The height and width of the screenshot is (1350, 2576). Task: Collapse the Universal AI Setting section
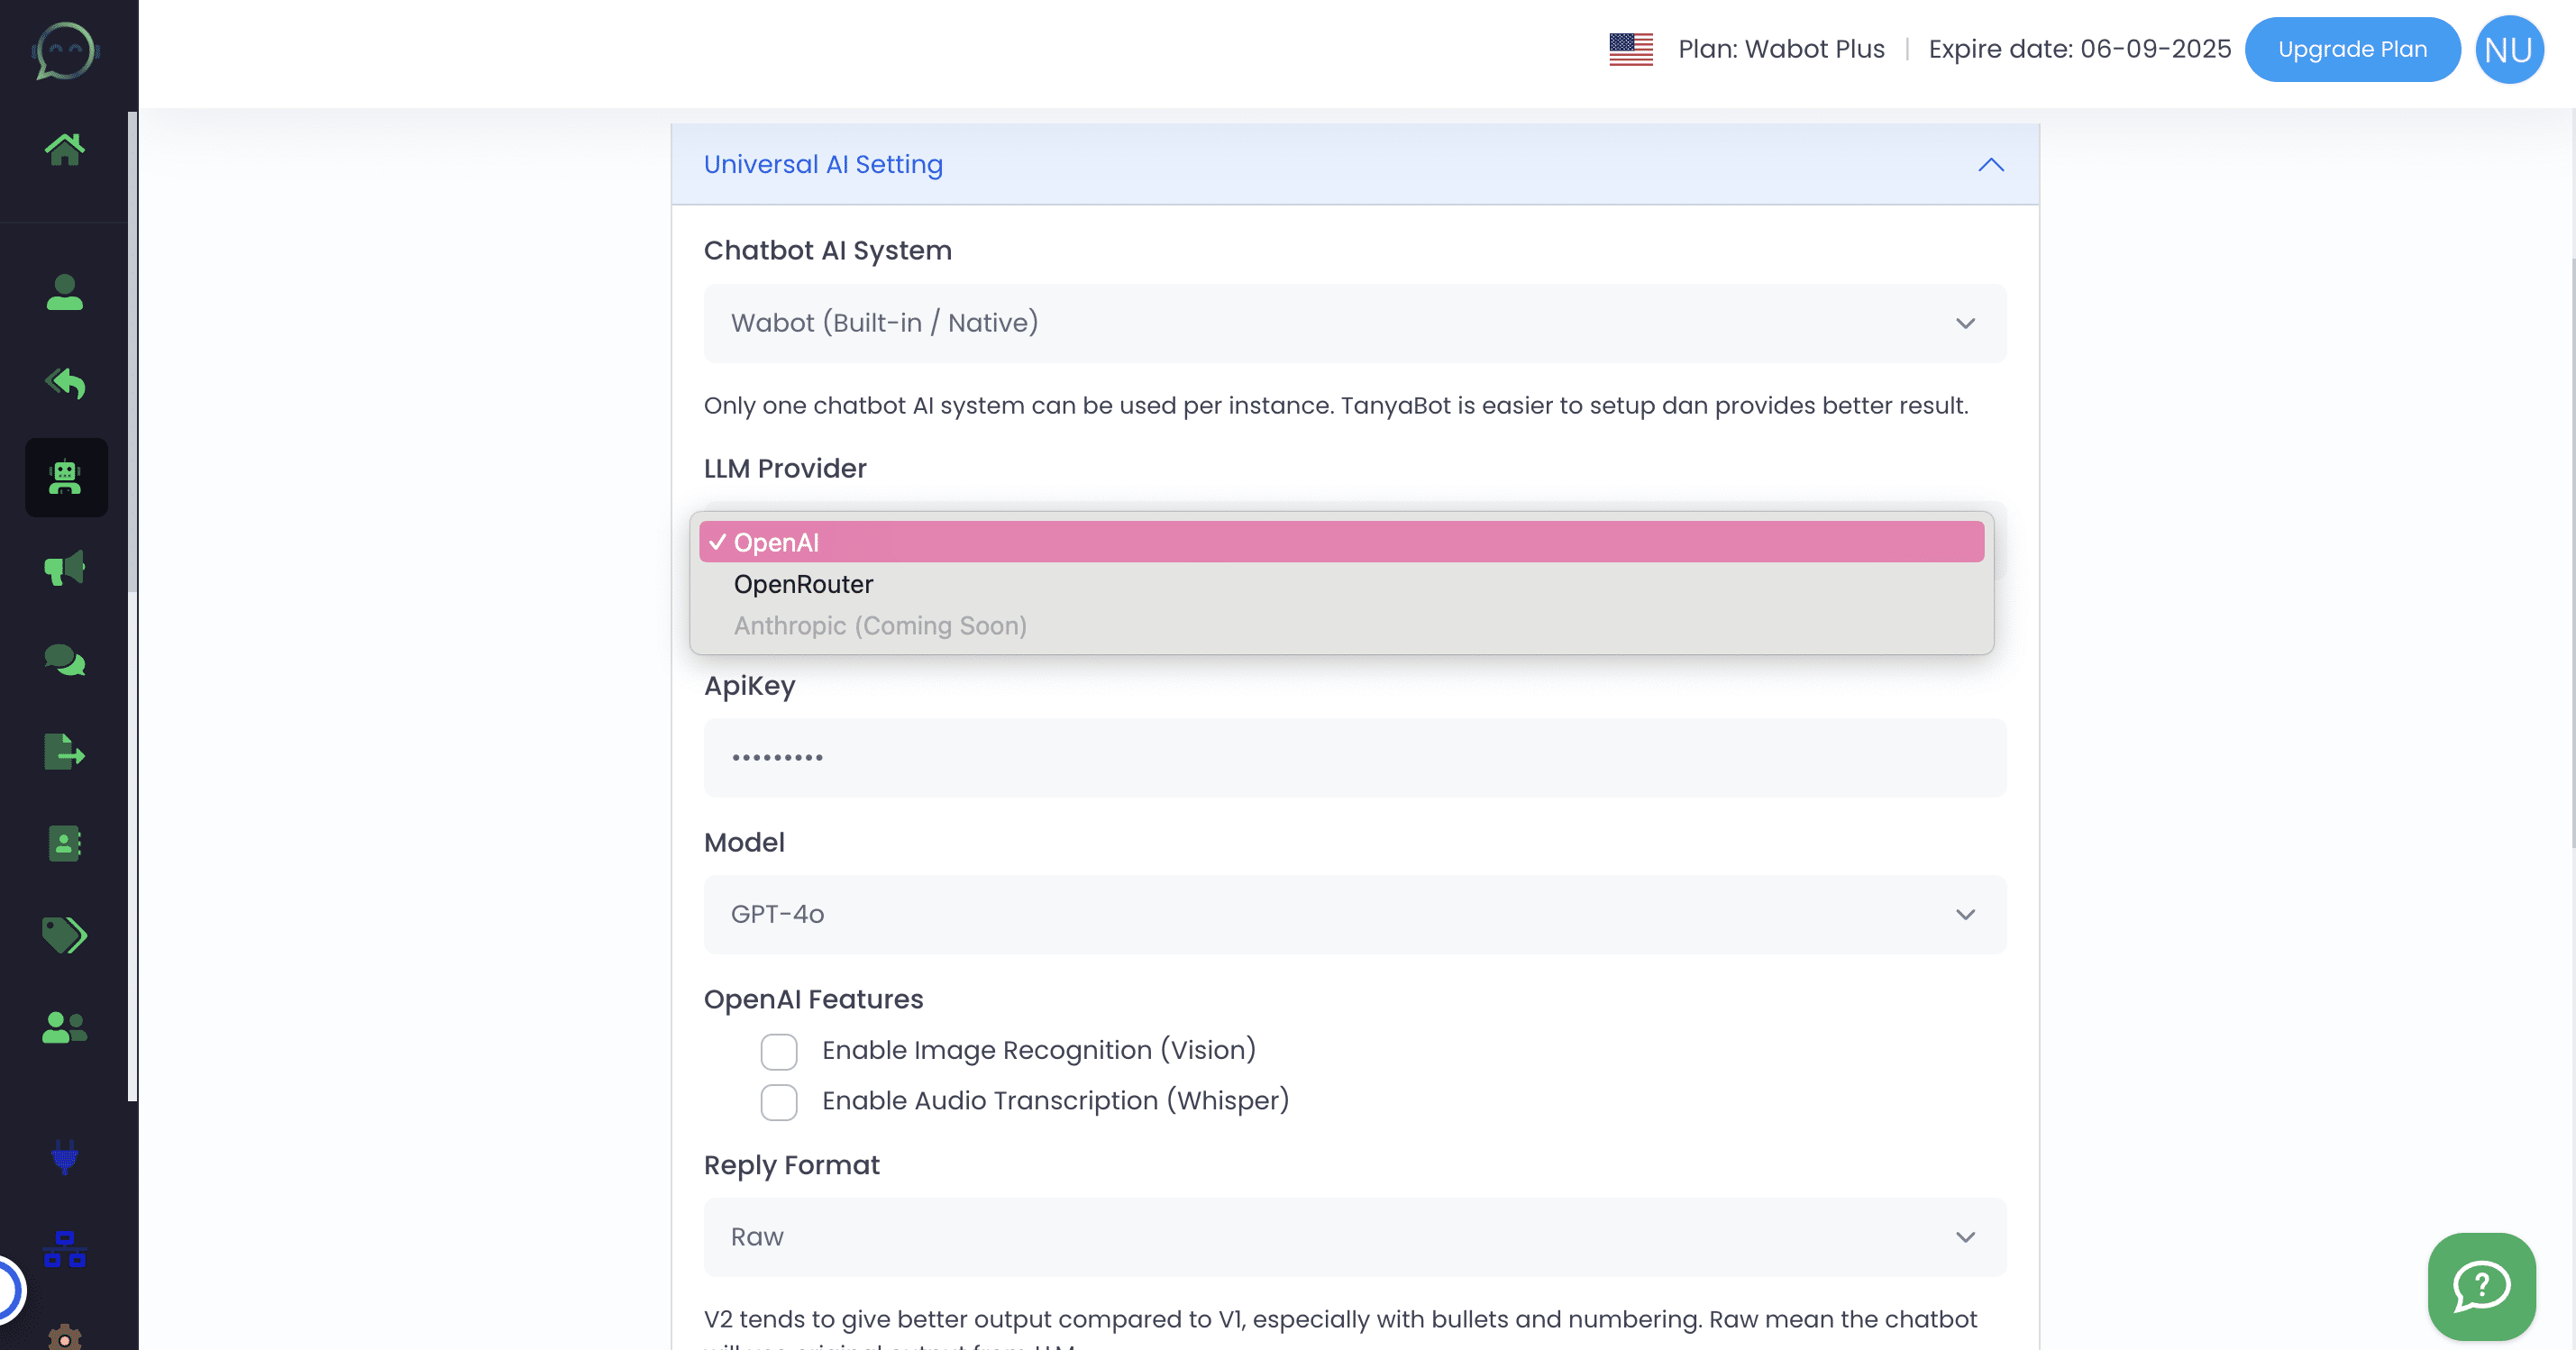(x=1991, y=164)
